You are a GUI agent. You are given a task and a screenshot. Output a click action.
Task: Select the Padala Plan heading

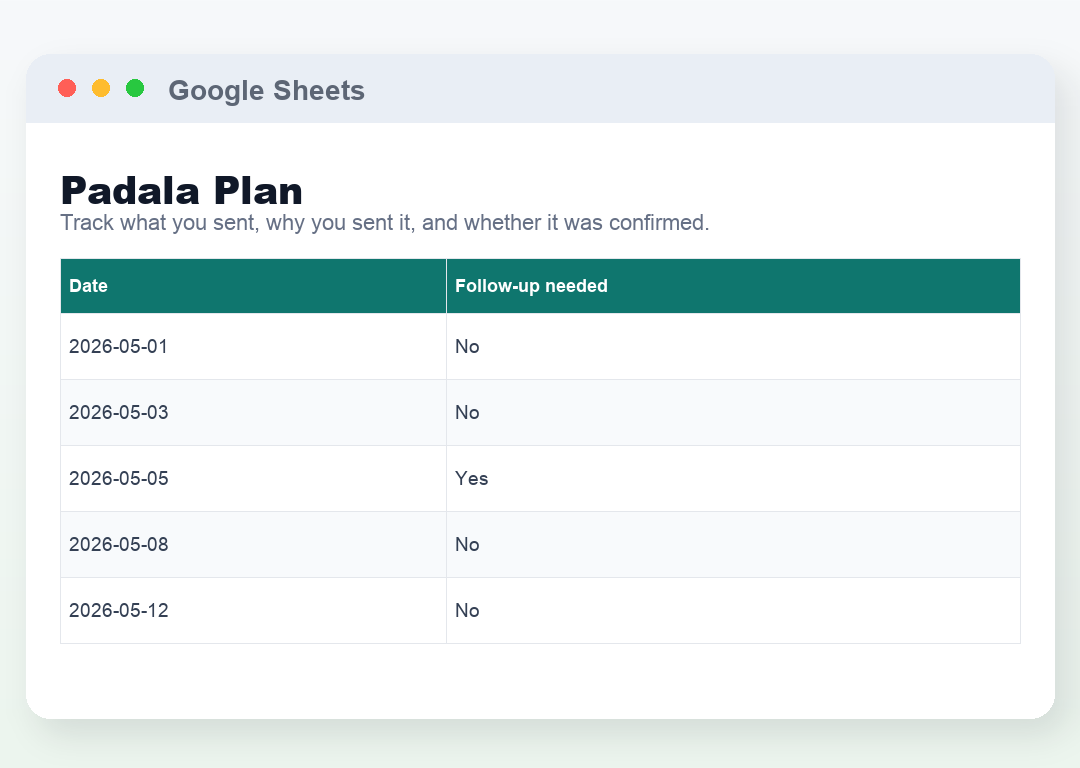[x=182, y=191]
